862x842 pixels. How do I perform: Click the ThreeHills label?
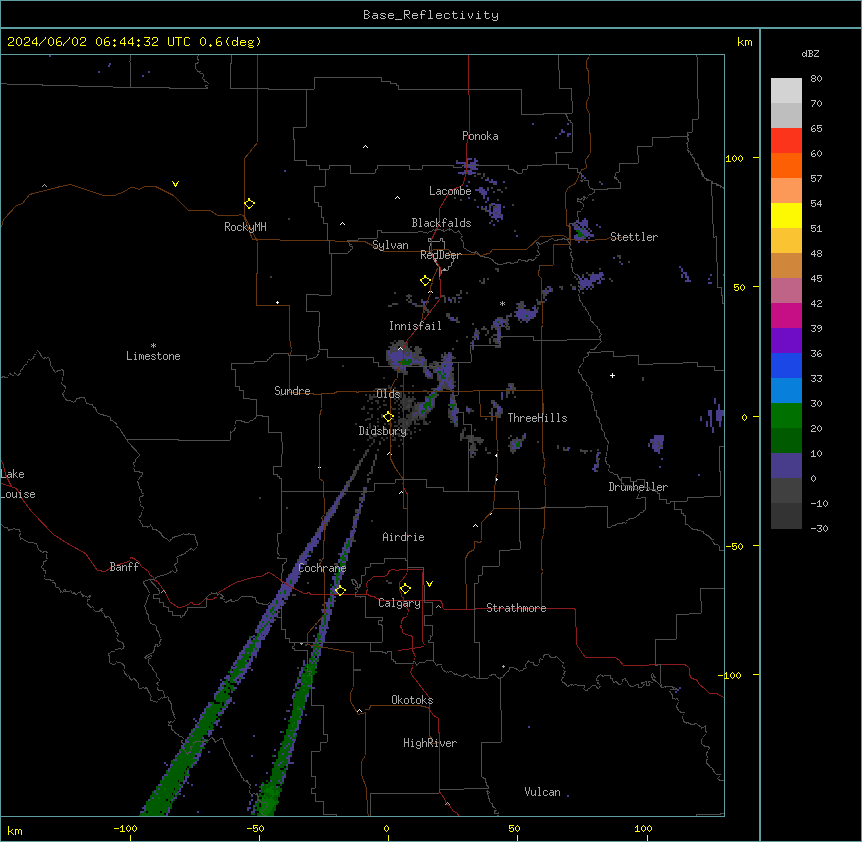(537, 418)
